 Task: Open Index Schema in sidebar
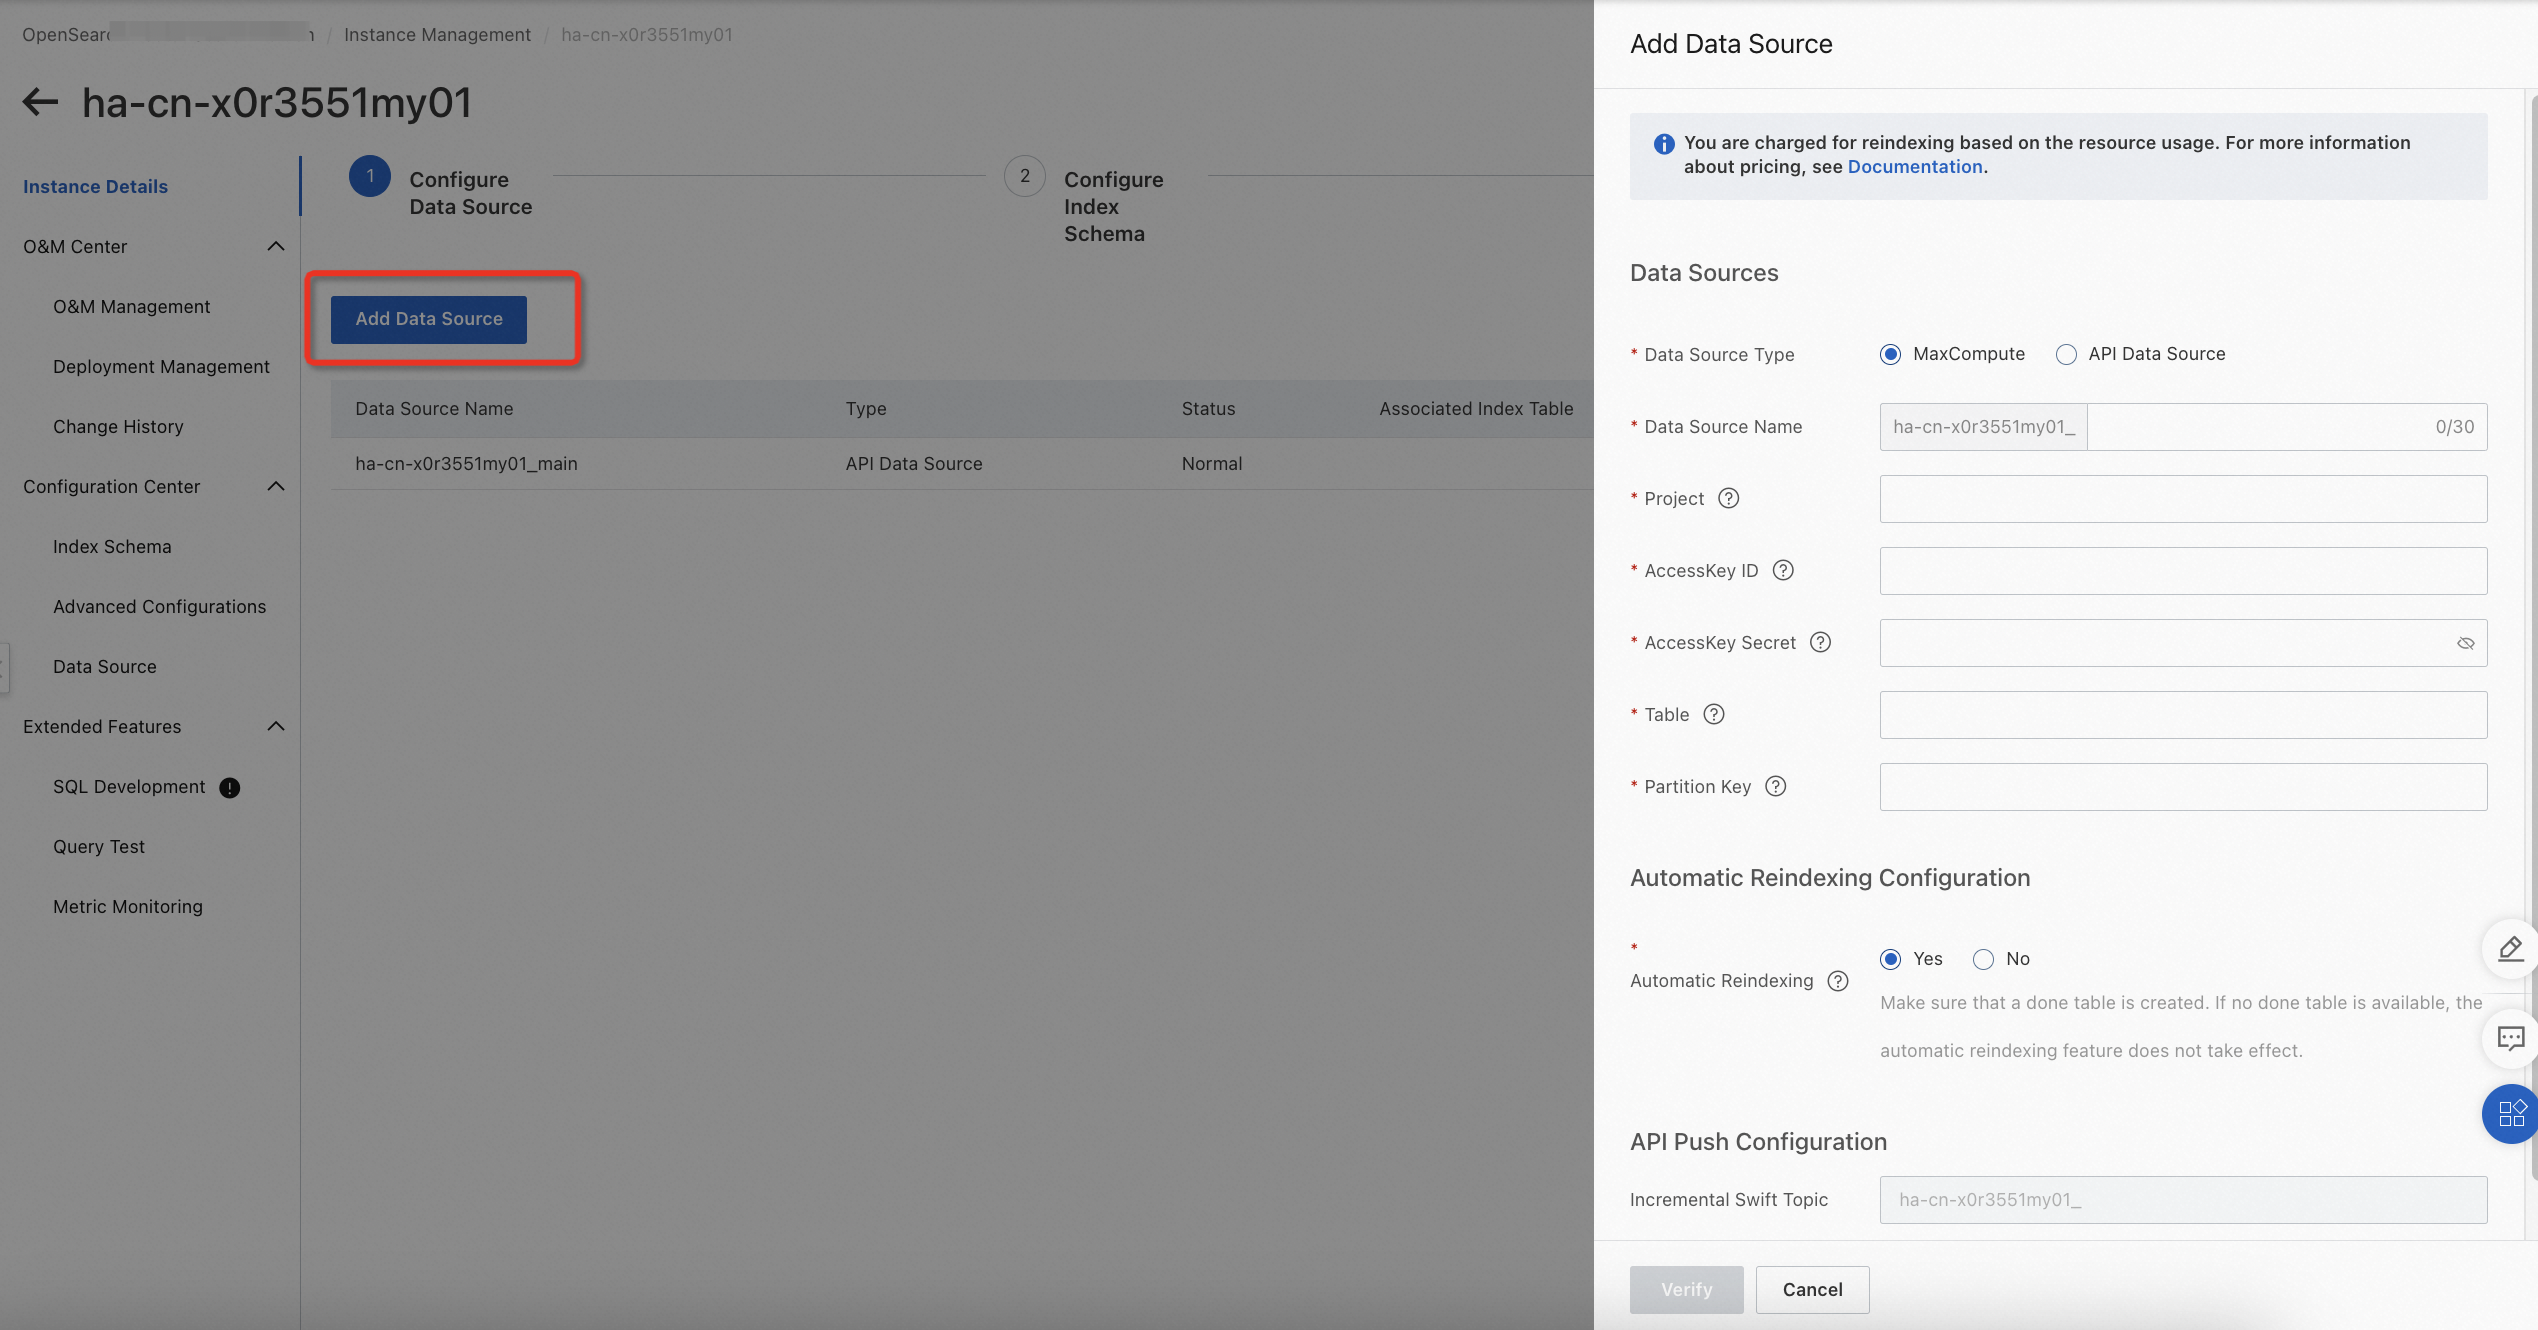(x=112, y=547)
